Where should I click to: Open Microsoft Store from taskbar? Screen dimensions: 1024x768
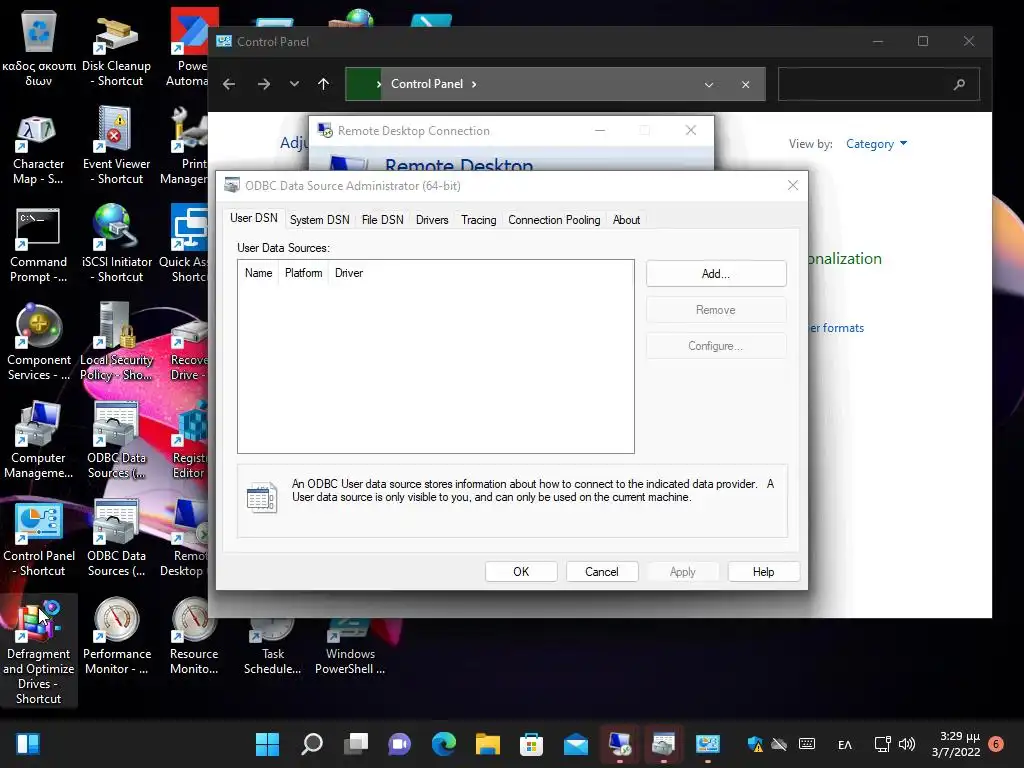532,744
